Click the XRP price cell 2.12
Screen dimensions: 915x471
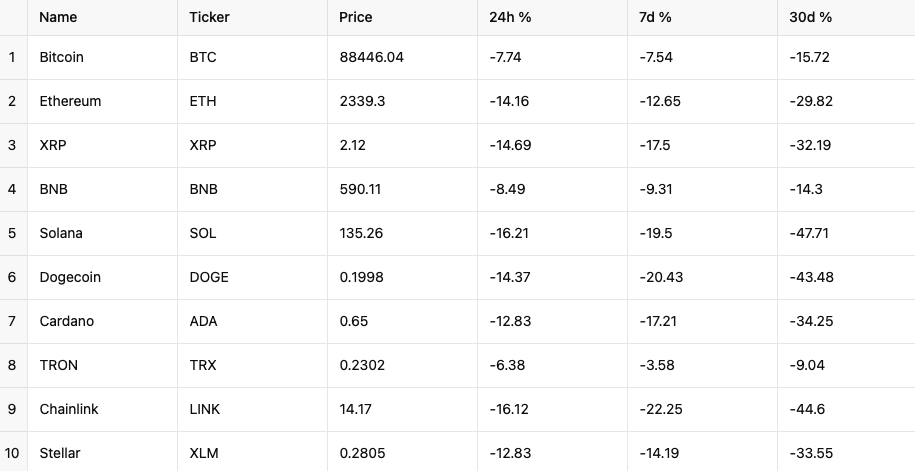(x=353, y=145)
